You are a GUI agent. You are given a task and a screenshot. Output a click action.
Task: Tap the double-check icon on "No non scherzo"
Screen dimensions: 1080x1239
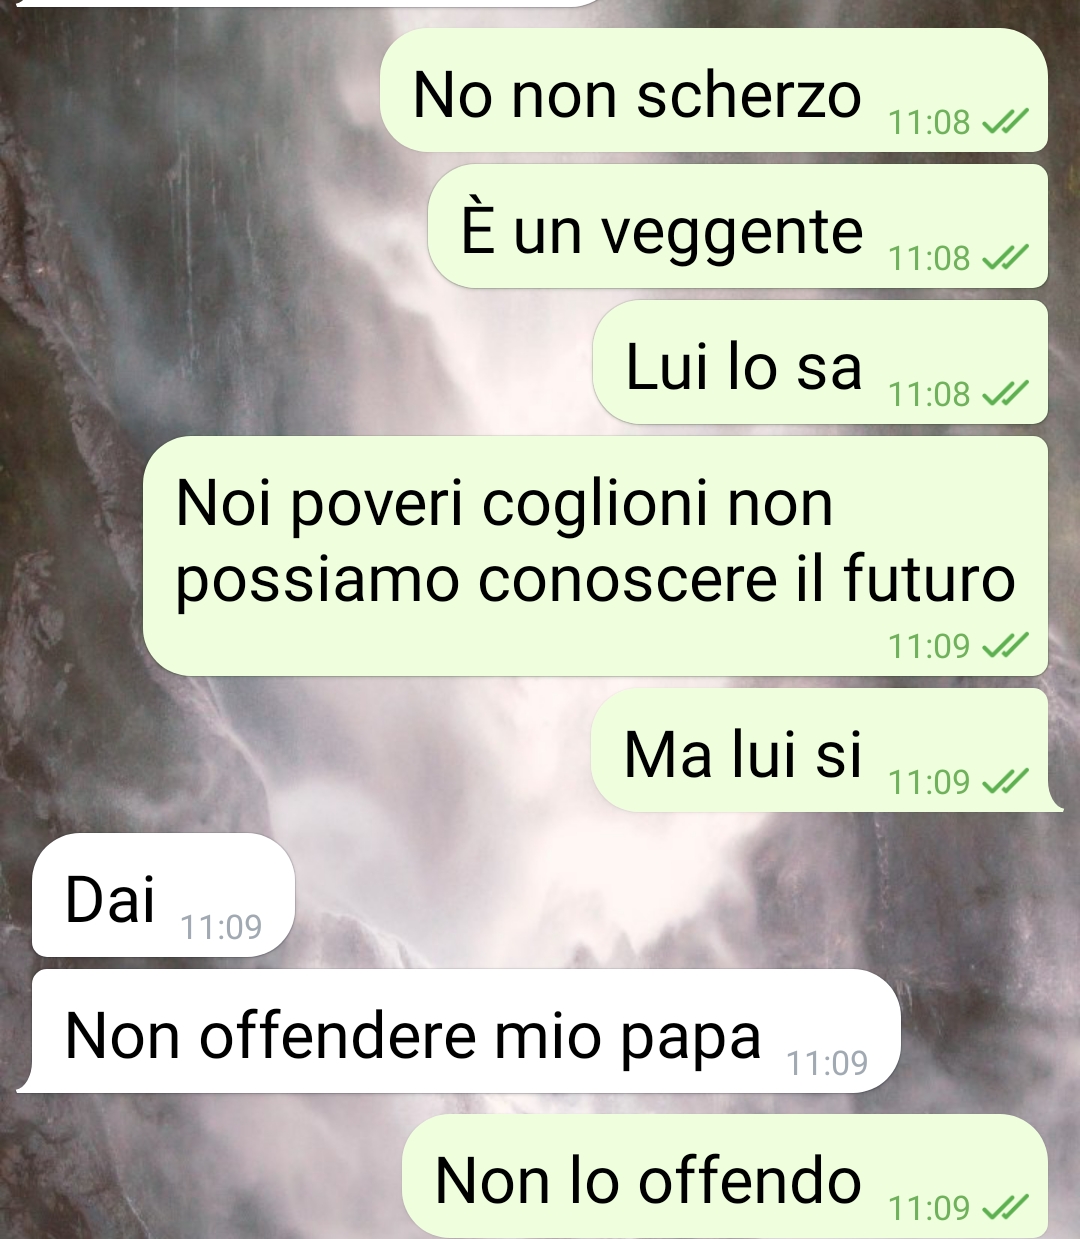(x=1005, y=122)
